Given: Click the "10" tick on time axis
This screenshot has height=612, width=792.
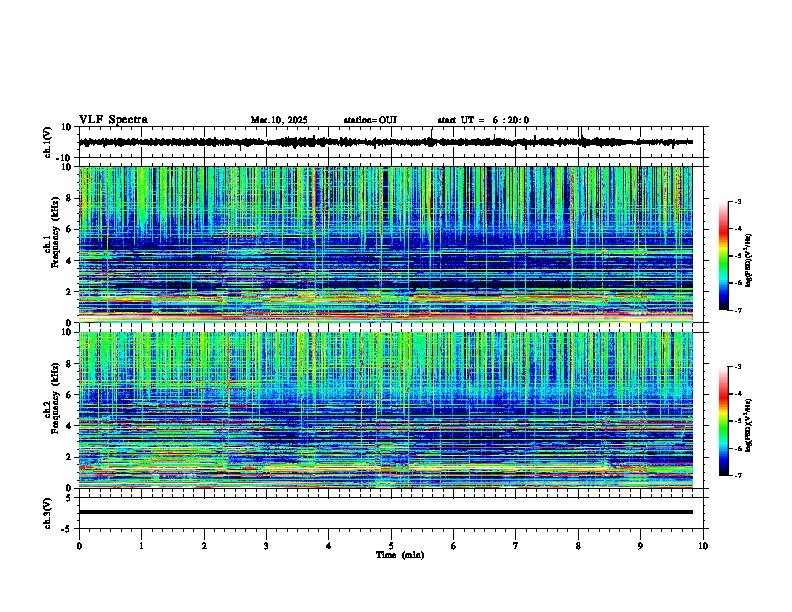Looking at the screenshot, I should [703, 546].
